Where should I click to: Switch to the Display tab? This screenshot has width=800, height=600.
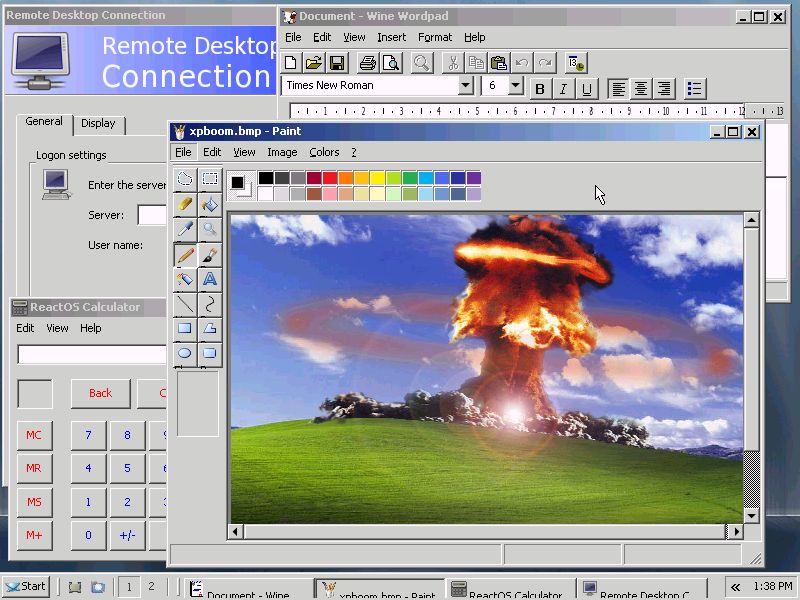99,124
